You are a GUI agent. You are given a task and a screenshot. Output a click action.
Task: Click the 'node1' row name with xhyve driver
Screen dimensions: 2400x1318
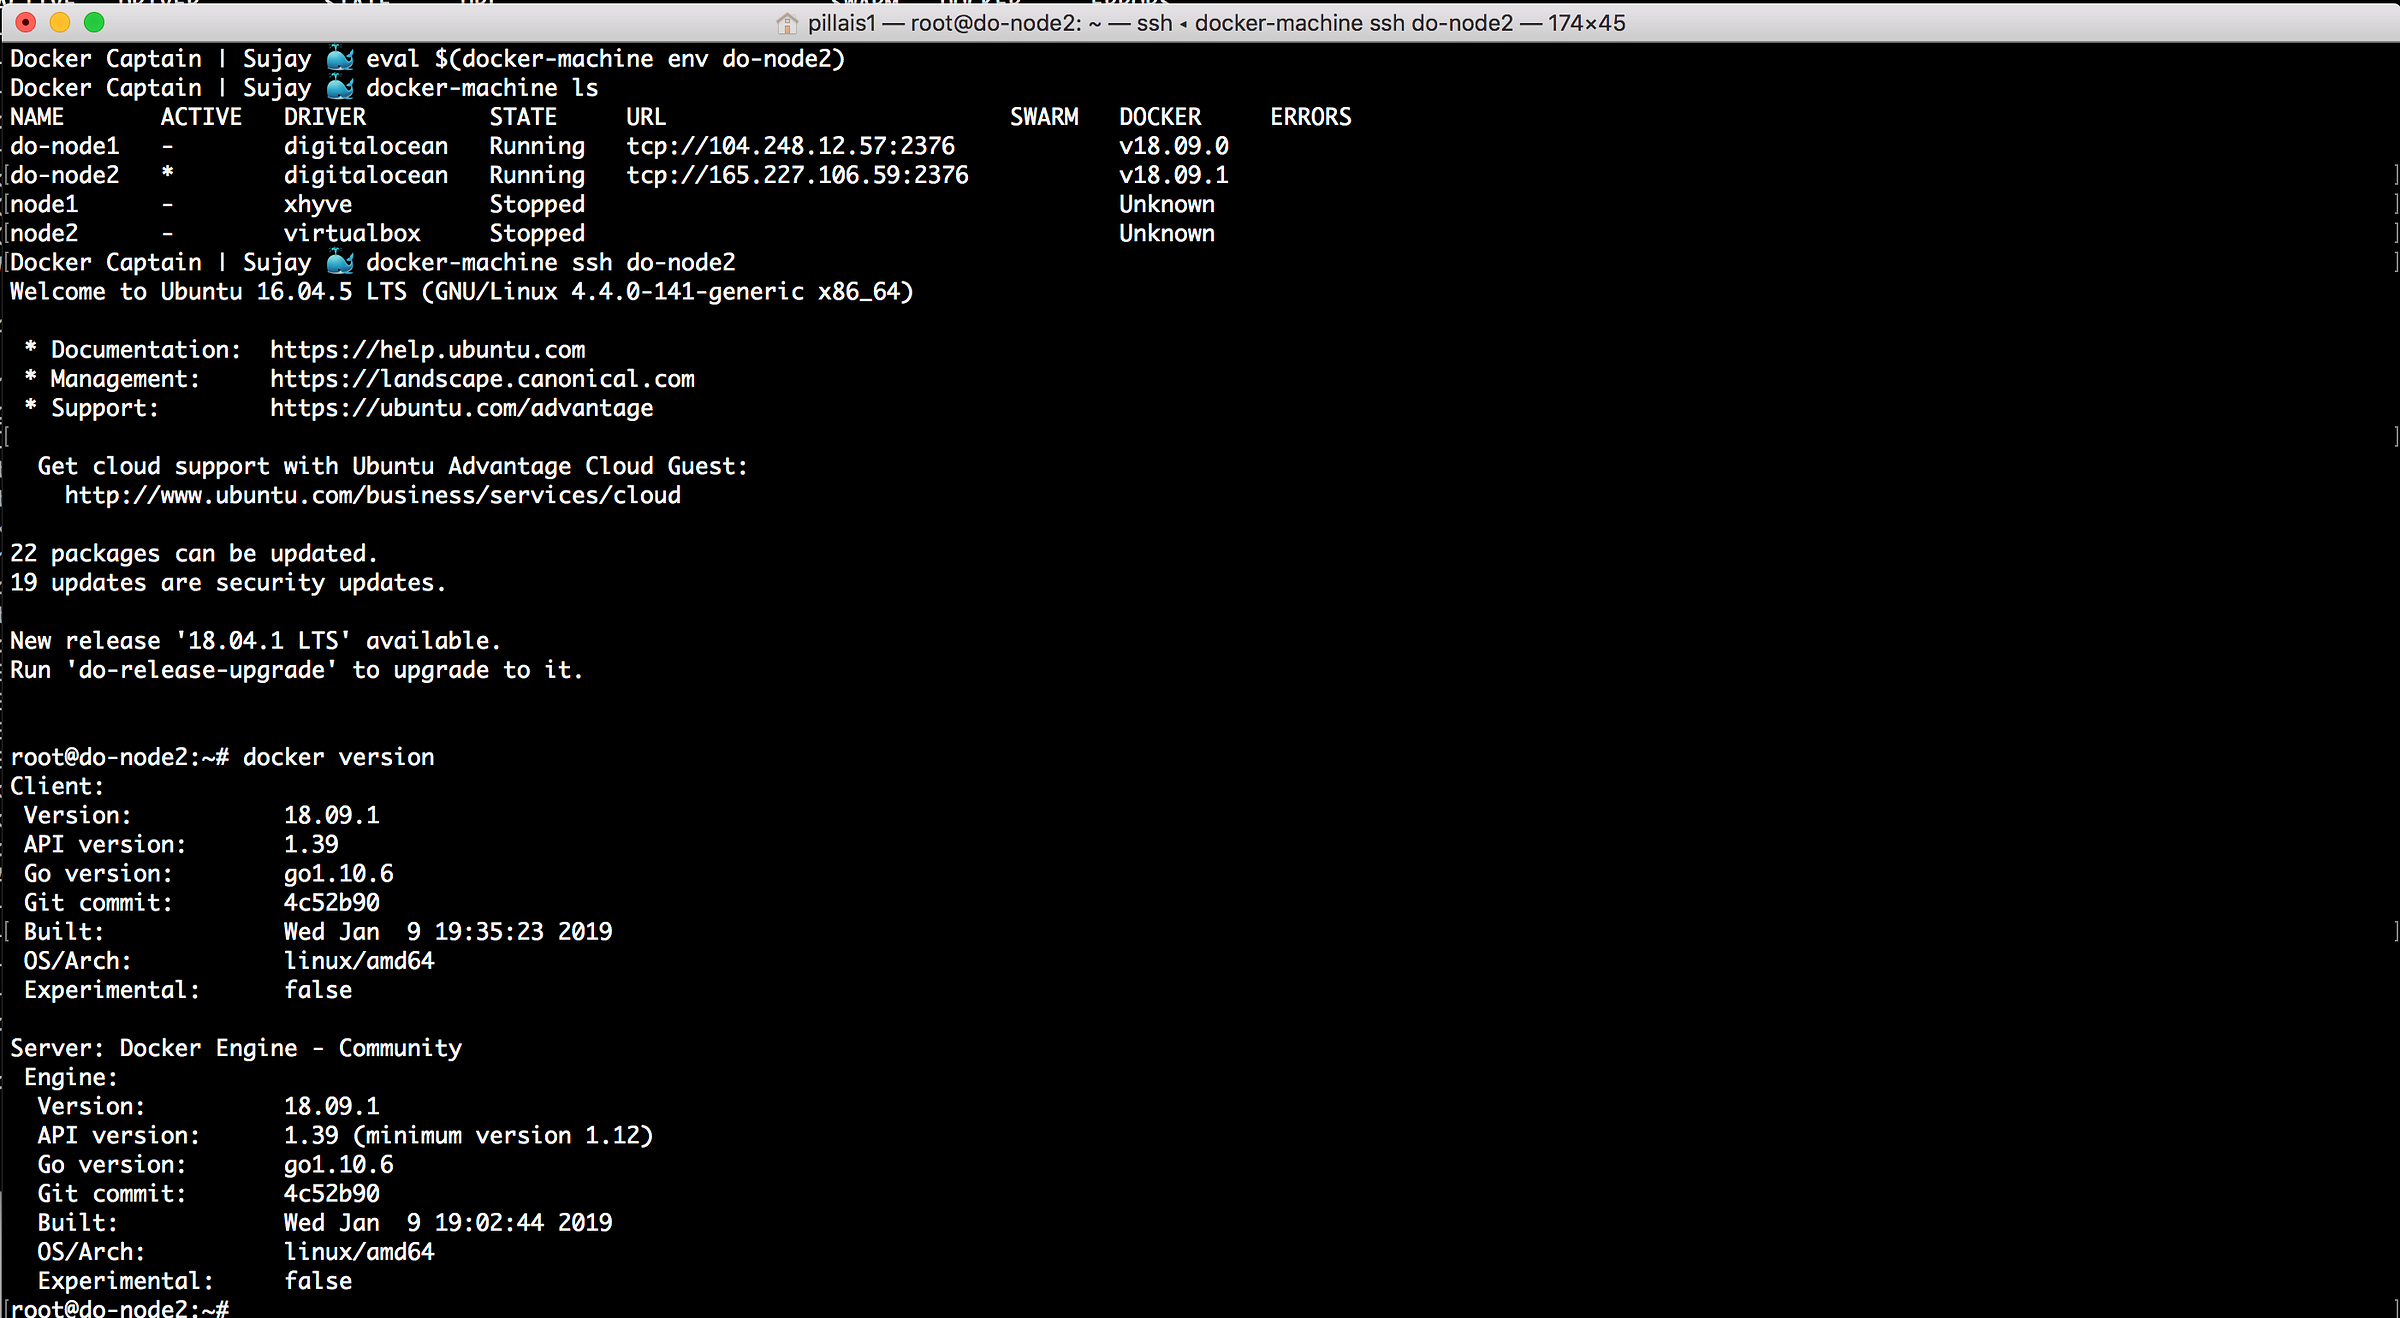click(44, 204)
